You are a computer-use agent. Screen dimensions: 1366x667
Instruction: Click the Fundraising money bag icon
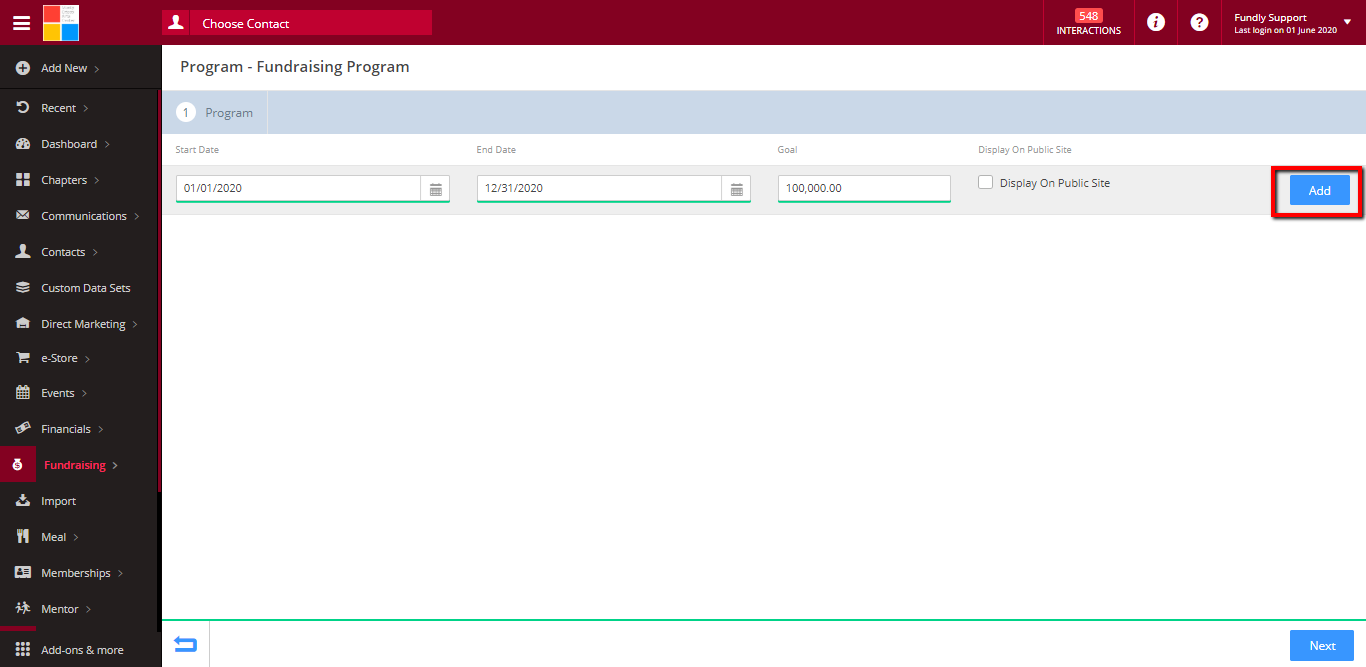point(17,465)
